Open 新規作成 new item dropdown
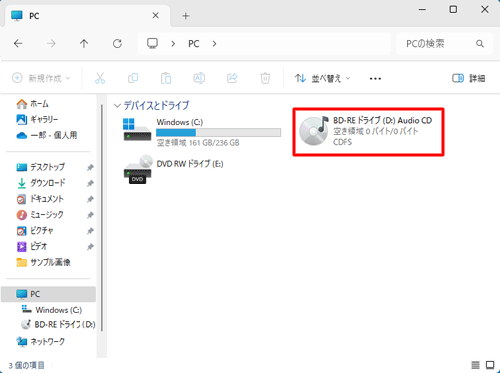Viewport: 500px width, 373px height. click(x=41, y=78)
